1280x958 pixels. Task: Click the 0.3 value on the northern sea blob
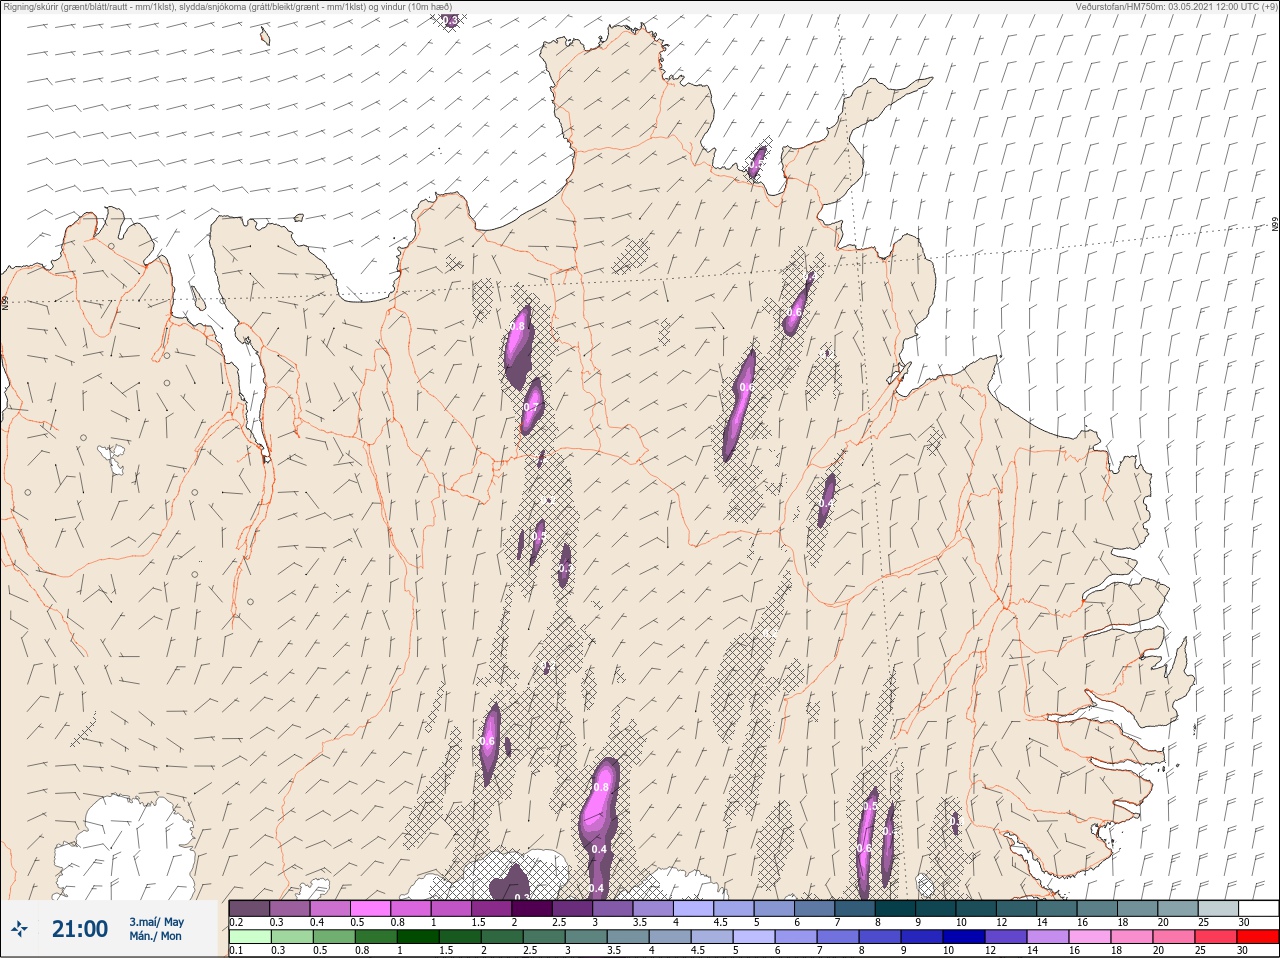(x=450, y=20)
